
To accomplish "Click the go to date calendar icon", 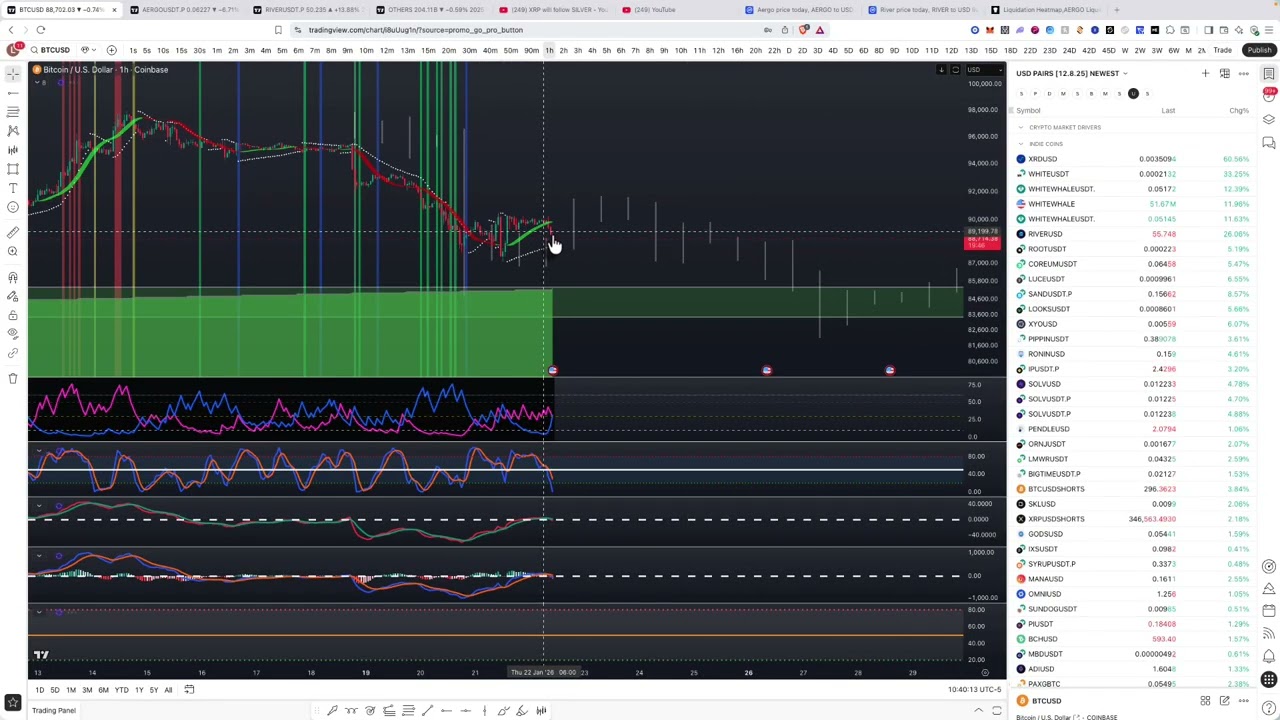I will pos(189,690).
